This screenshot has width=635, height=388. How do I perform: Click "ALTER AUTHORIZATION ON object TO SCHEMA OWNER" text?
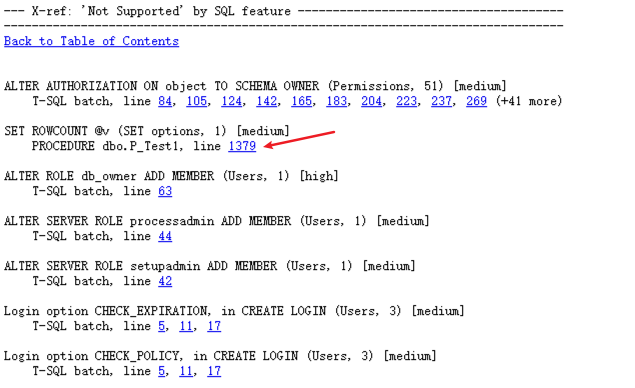pos(162,86)
